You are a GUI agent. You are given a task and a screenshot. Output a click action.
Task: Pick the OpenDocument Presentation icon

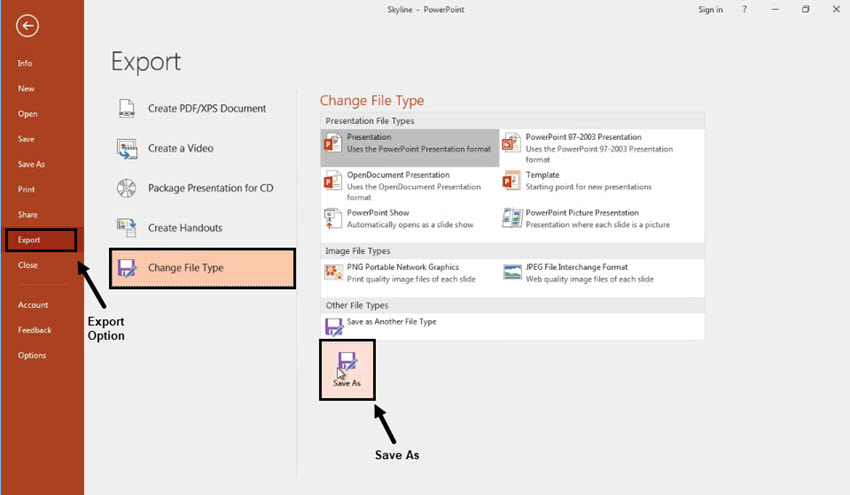332,181
